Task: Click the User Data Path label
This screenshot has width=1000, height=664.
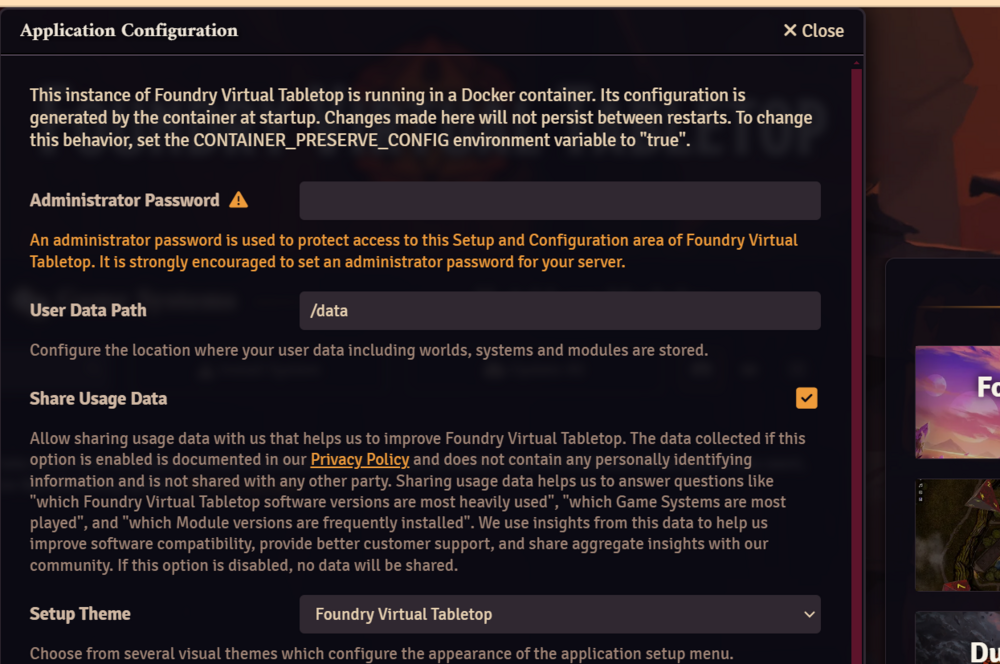Action: [88, 310]
